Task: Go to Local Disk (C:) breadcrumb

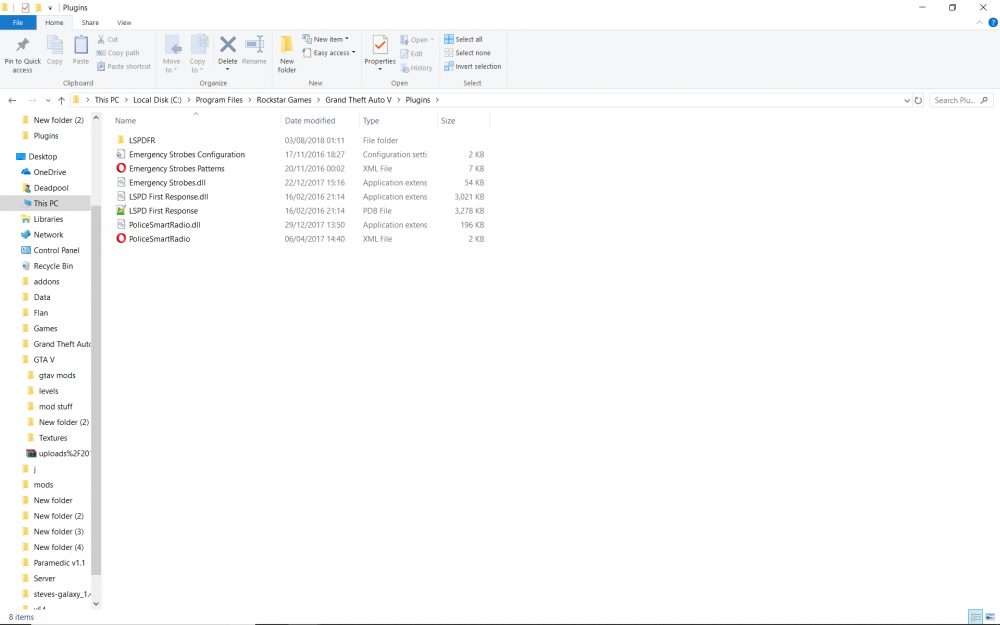Action: [157, 100]
